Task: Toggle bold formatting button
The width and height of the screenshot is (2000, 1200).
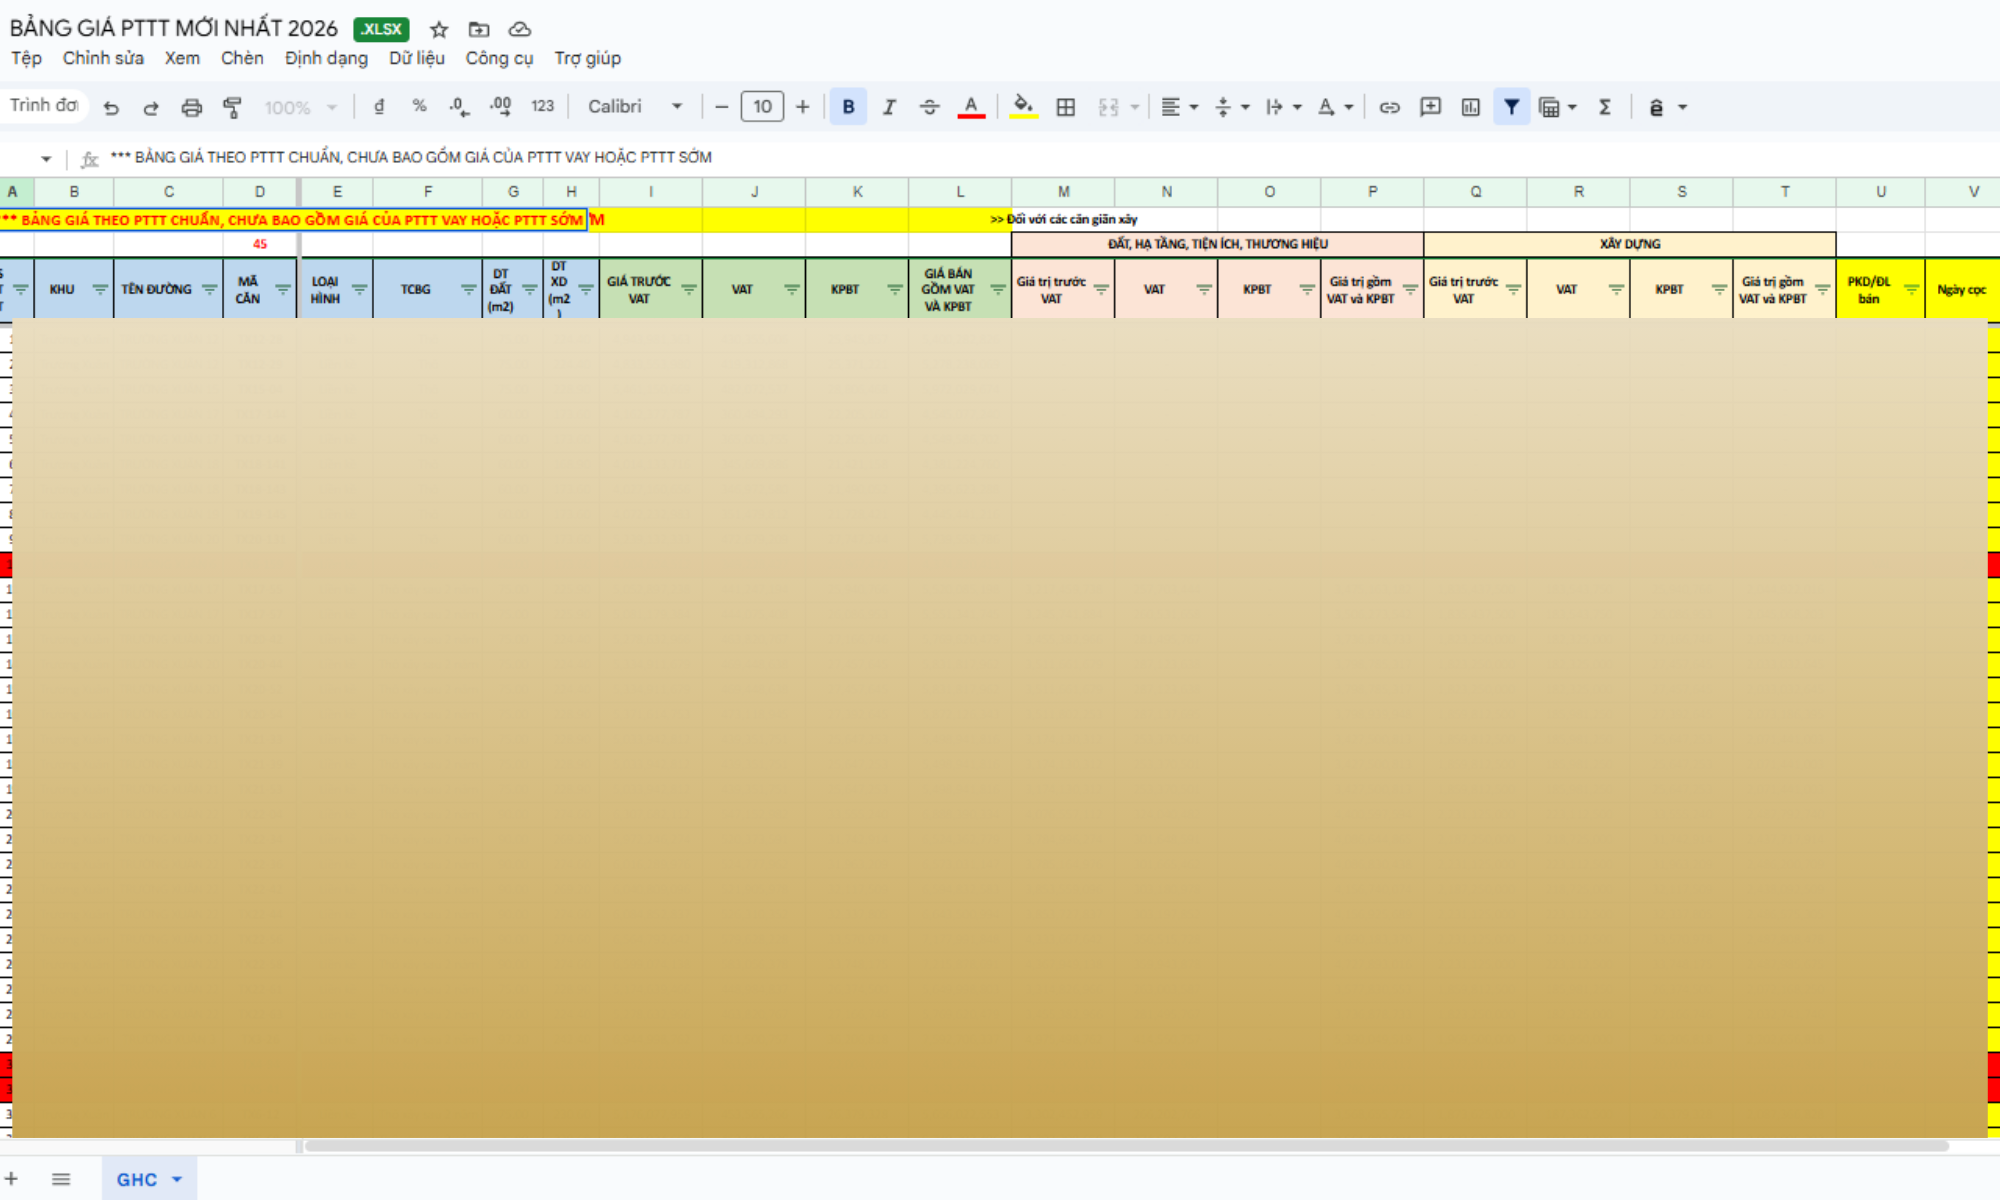Action: pos(848,107)
